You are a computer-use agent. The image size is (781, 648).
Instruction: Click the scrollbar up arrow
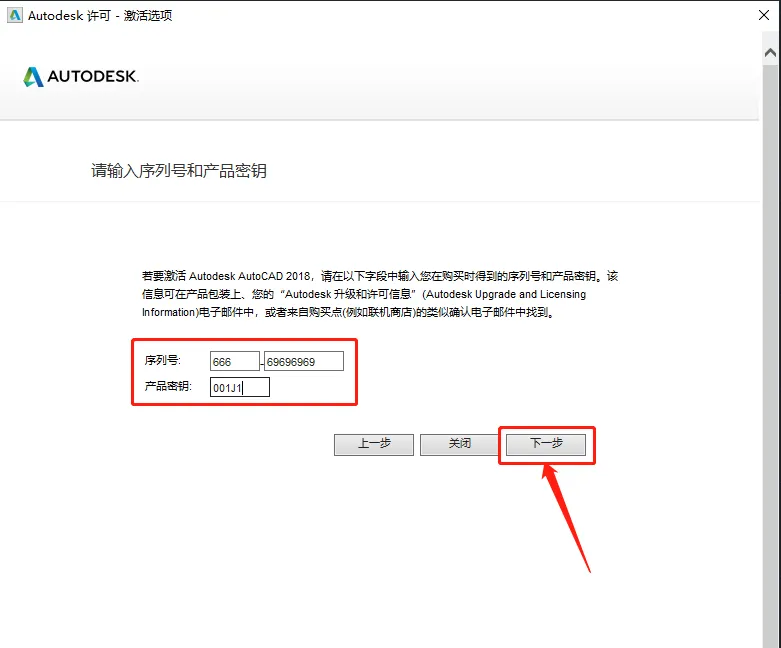click(x=771, y=52)
